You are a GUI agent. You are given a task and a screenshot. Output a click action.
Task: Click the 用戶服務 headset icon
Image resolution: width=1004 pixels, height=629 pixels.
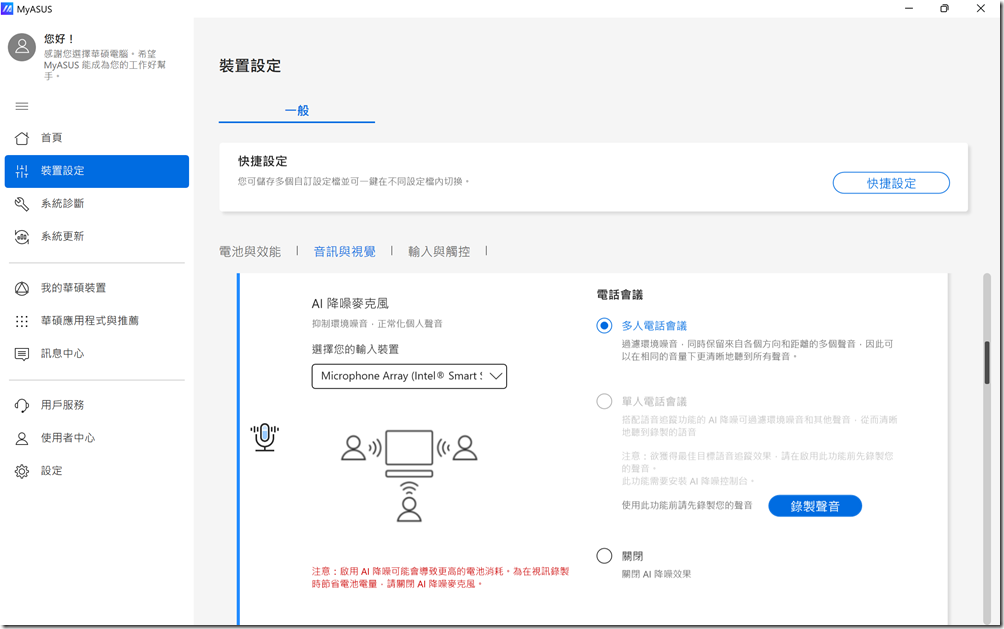22,405
